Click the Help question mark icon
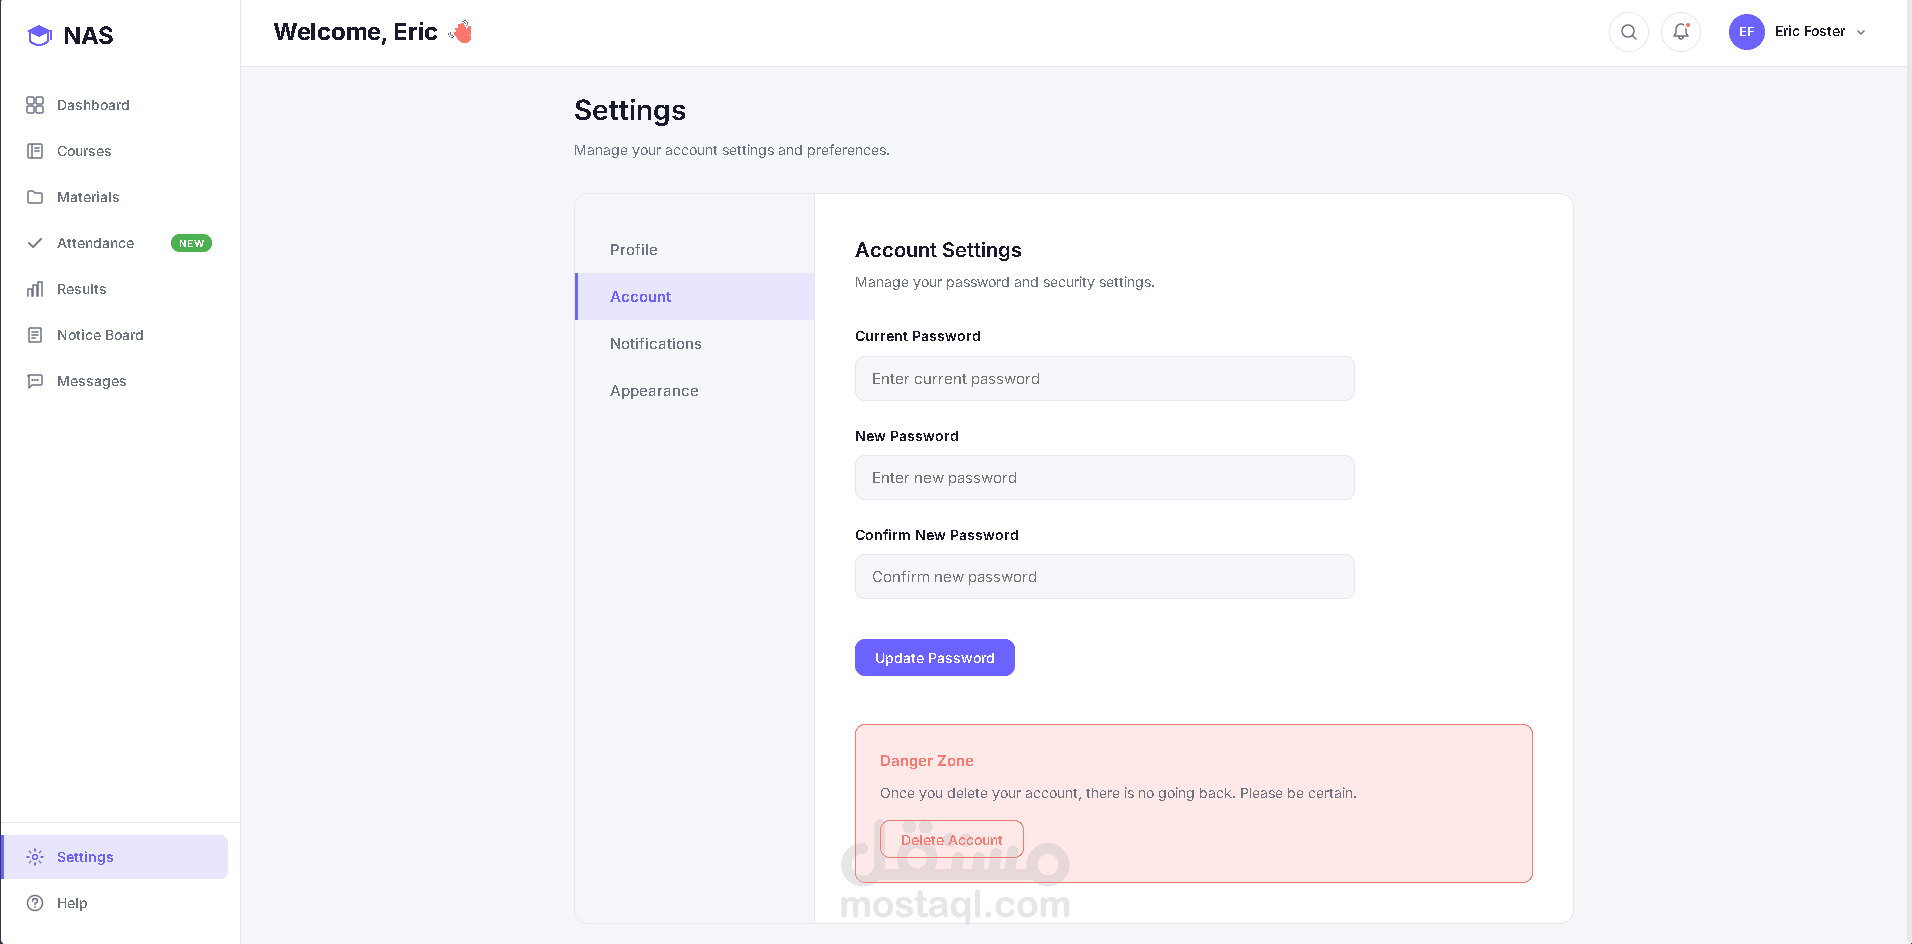Viewport: 1912px width, 944px height. click(35, 903)
